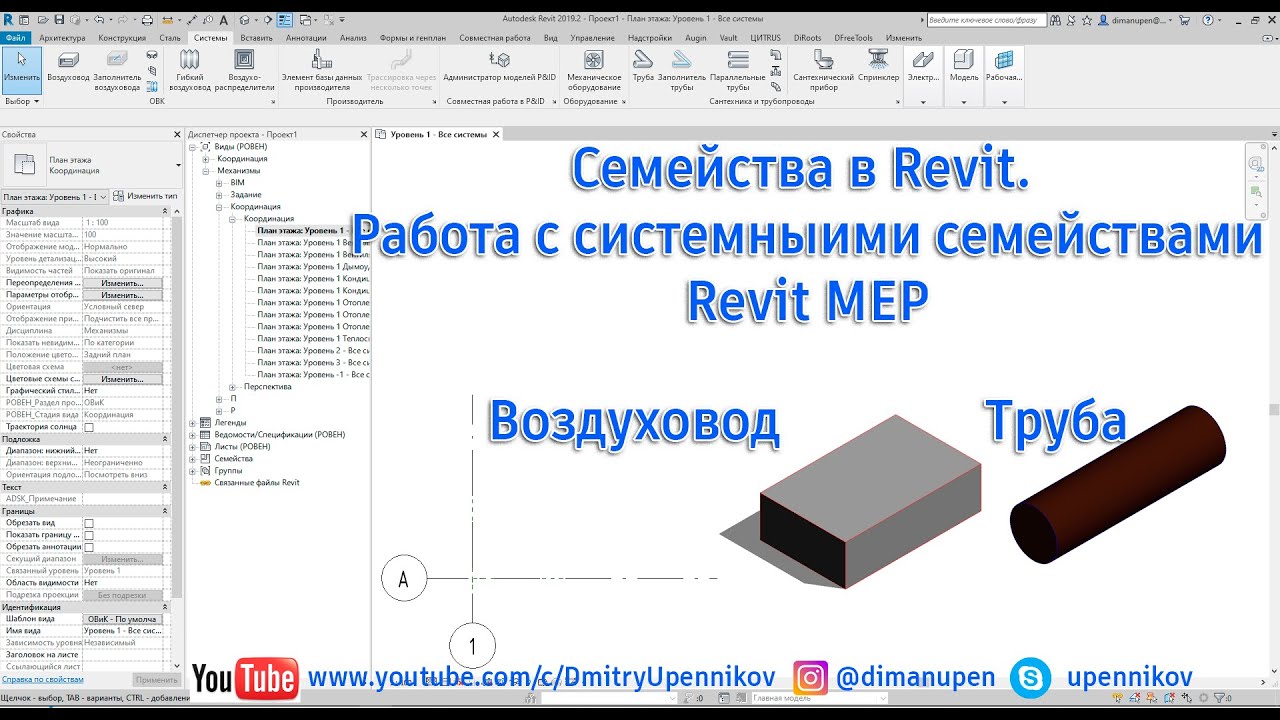Screen dimensions: 1280x720
Task: Click Элемент базы данных производителя
Action: 322,70
